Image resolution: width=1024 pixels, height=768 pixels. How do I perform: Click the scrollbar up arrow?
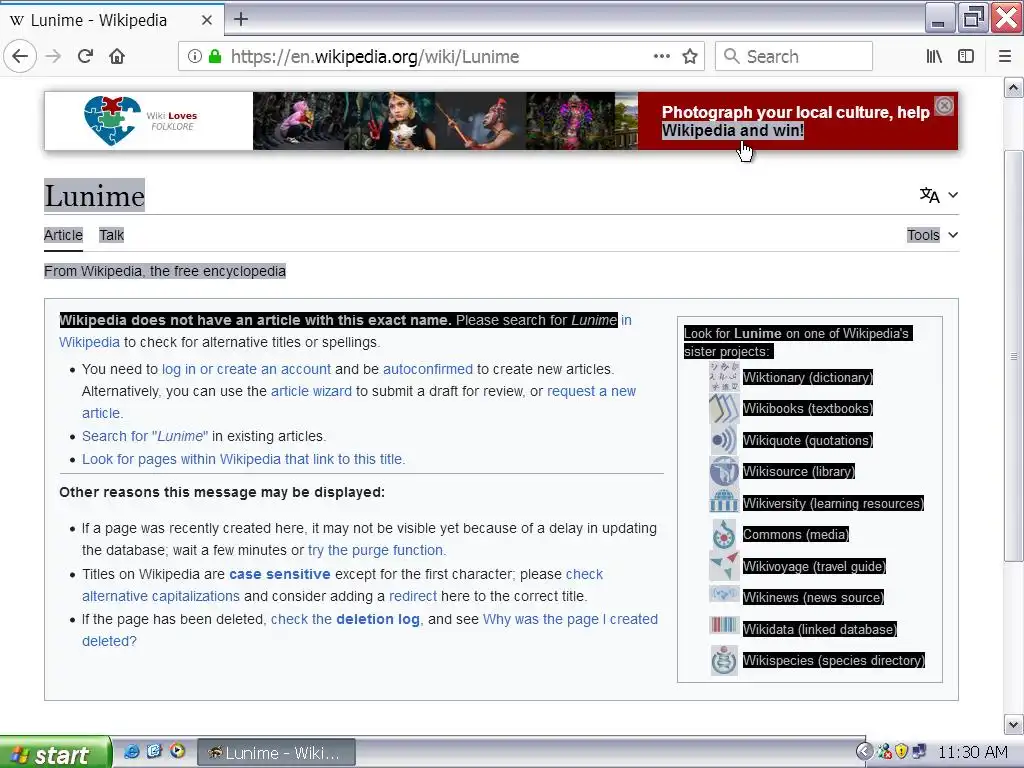(1013, 88)
